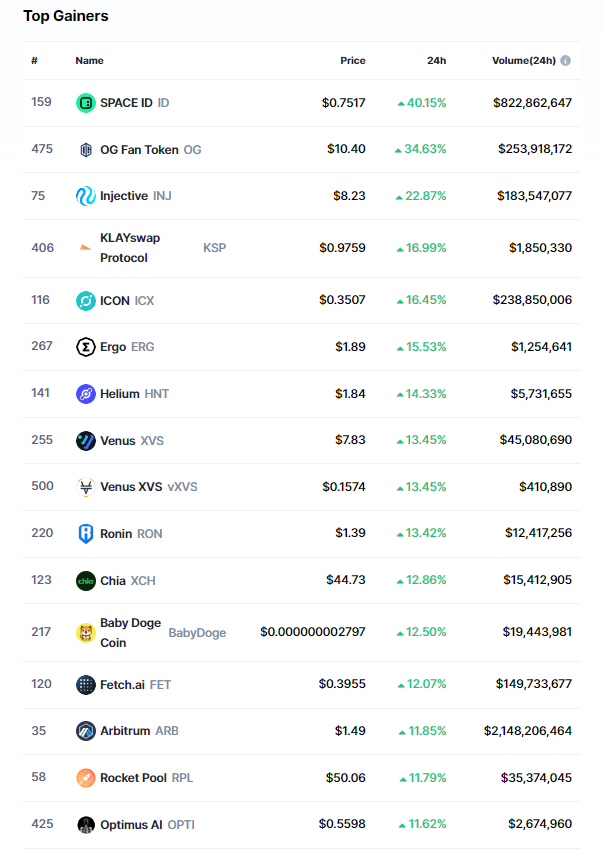Sort table by 24h change column
Screen dimensions: 602x855
coord(436,61)
